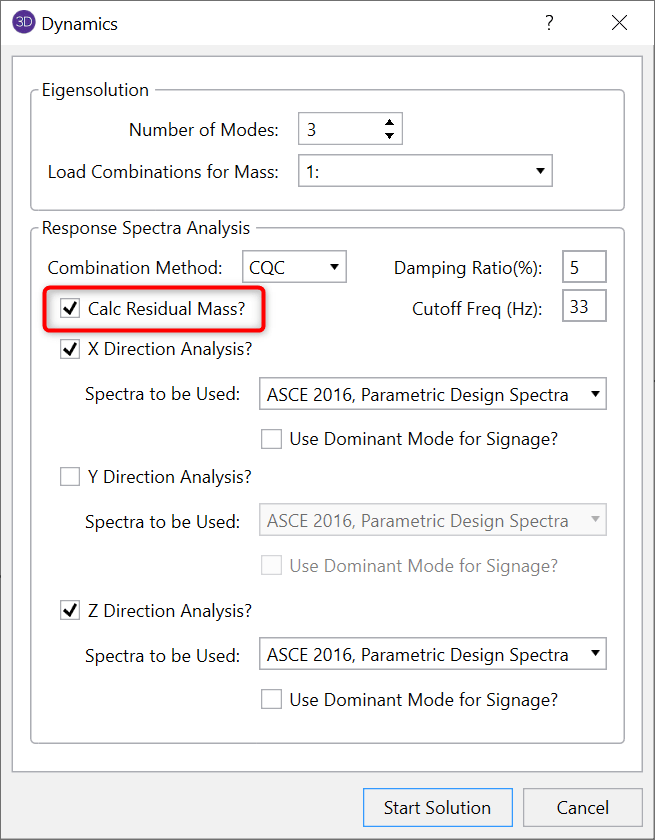Enable the Y Direction Analysis checkbox

(70, 477)
